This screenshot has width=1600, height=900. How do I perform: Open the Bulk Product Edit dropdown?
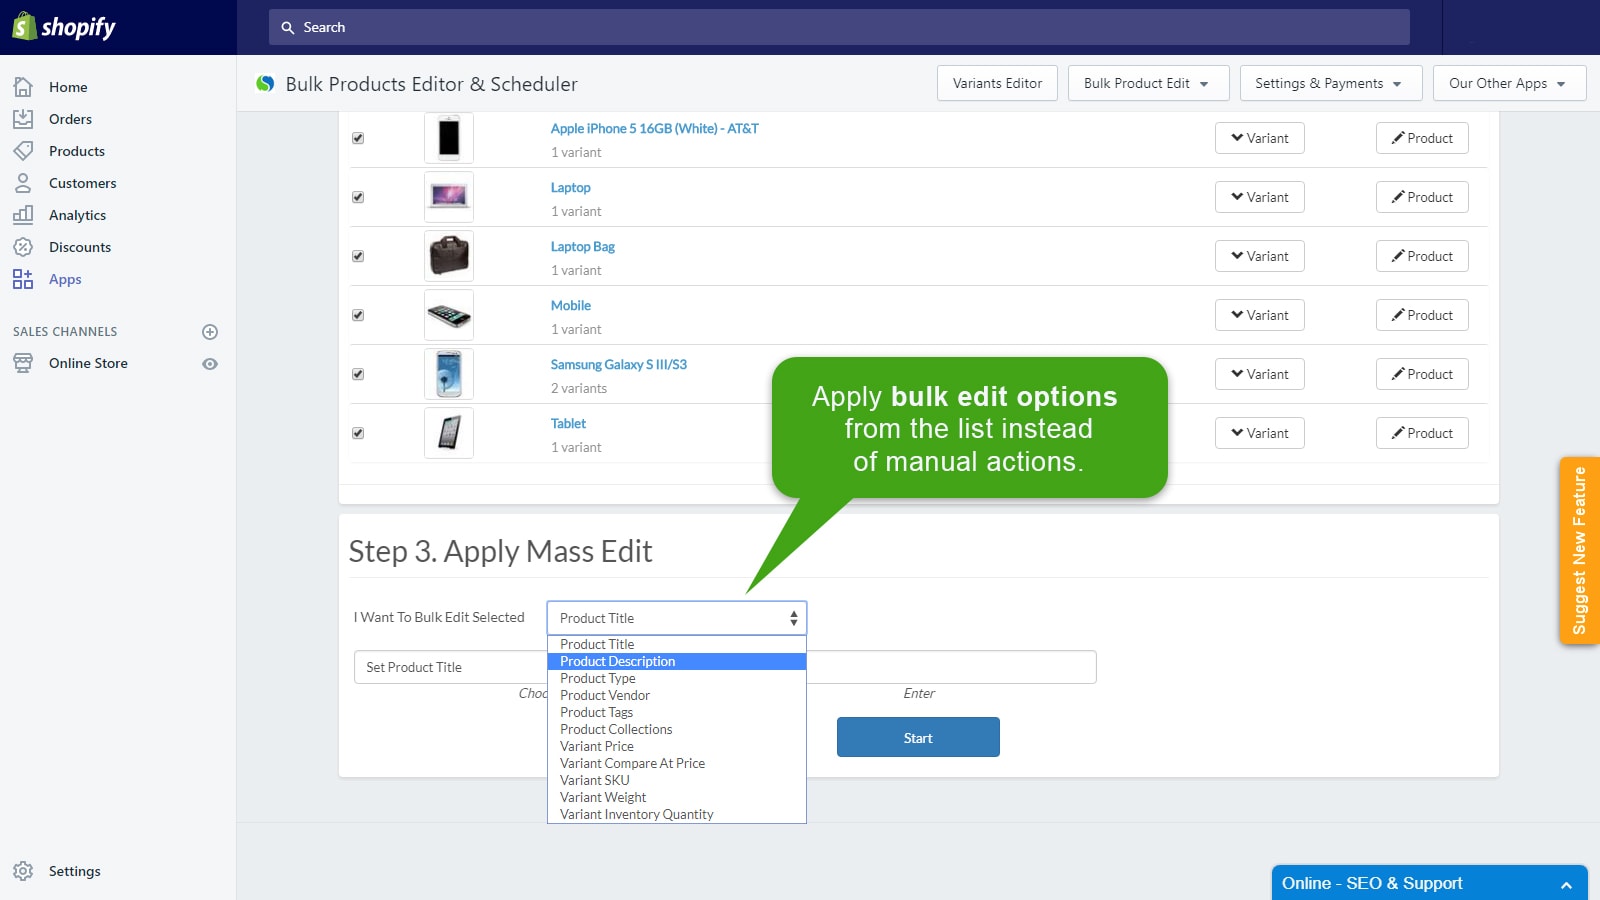click(x=1148, y=83)
